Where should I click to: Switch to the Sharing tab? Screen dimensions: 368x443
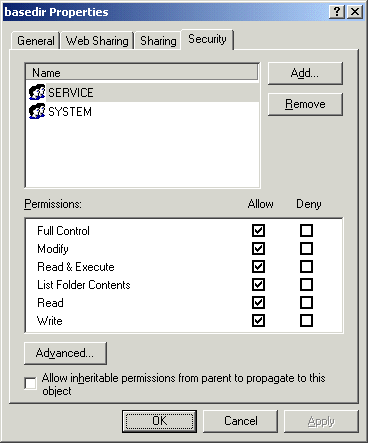coord(158,41)
